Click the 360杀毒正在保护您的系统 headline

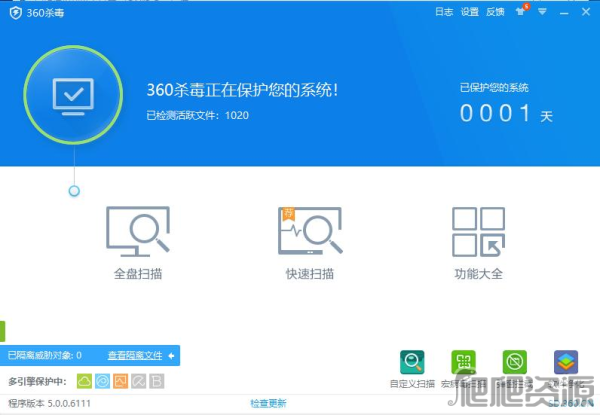pyautogui.click(x=243, y=90)
